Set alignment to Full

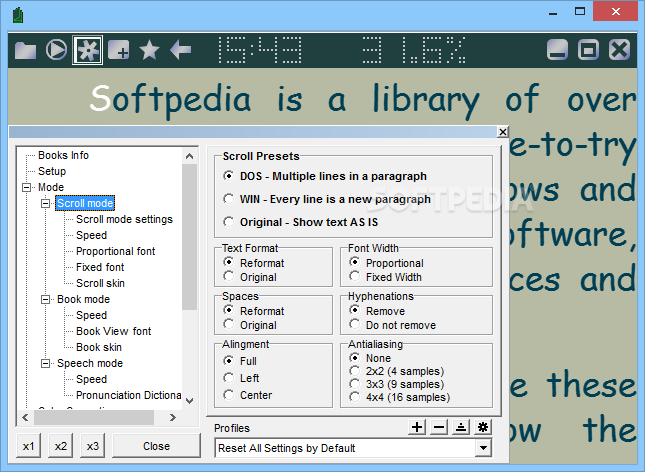point(240,361)
